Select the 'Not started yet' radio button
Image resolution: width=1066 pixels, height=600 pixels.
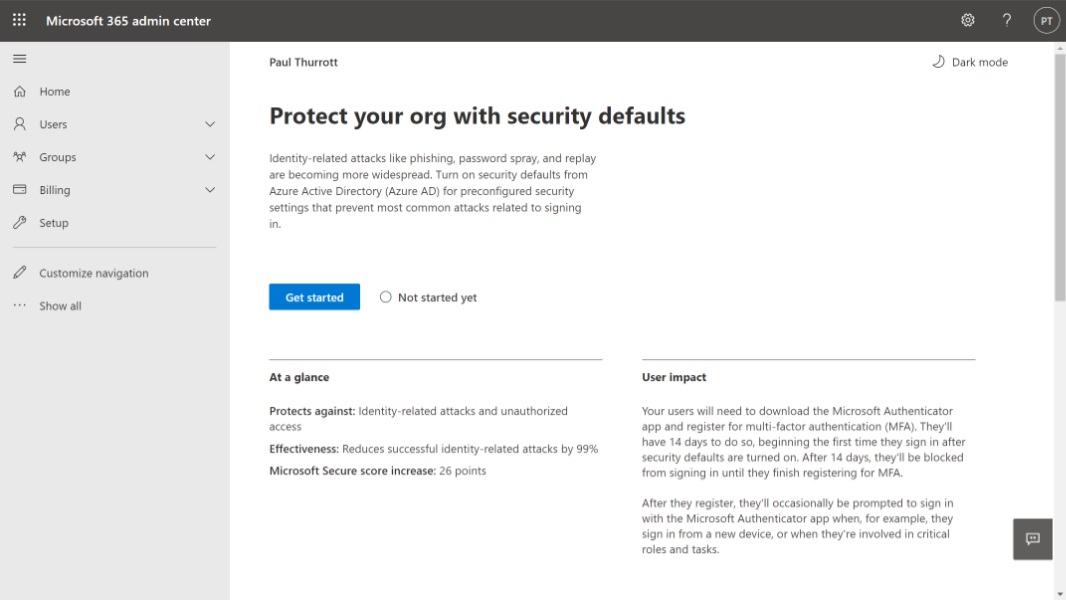[386, 297]
